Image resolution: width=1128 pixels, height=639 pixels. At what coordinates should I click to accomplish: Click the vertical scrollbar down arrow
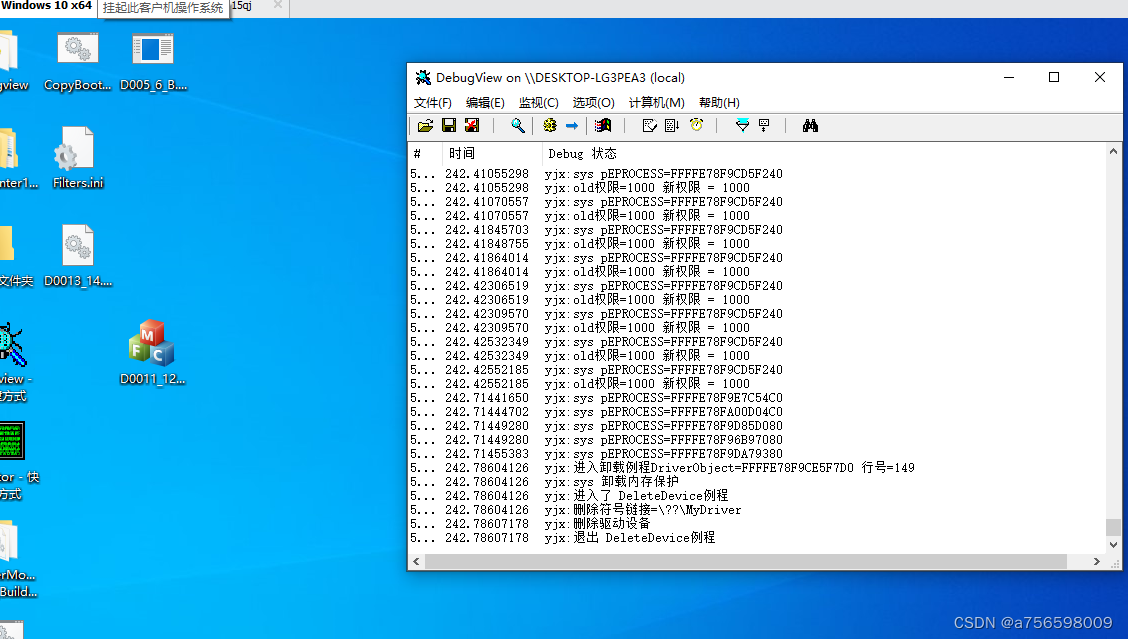[1112, 545]
